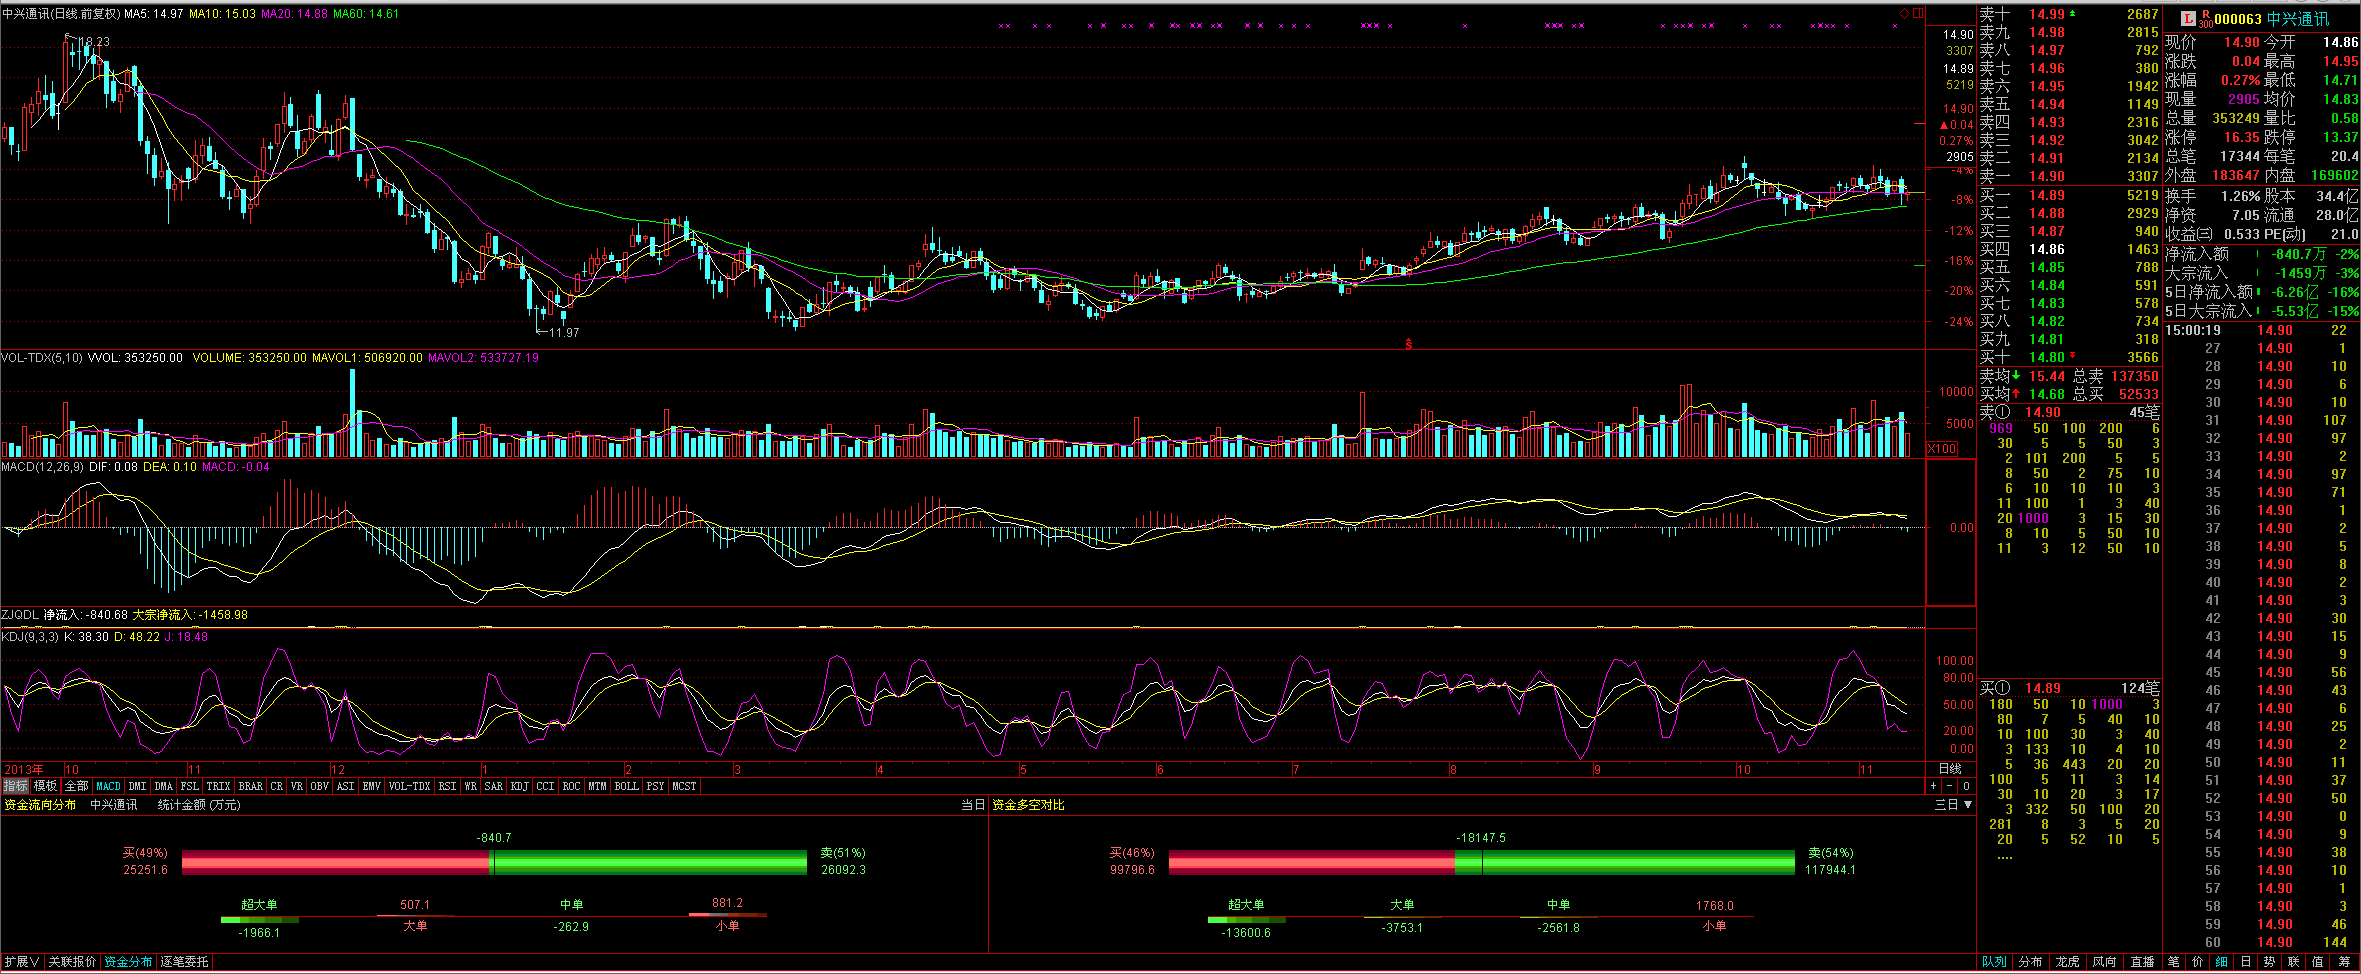
Task: Click the 资金多空对比 buy/sell ratio bar
Action: [x=1482, y=863]
